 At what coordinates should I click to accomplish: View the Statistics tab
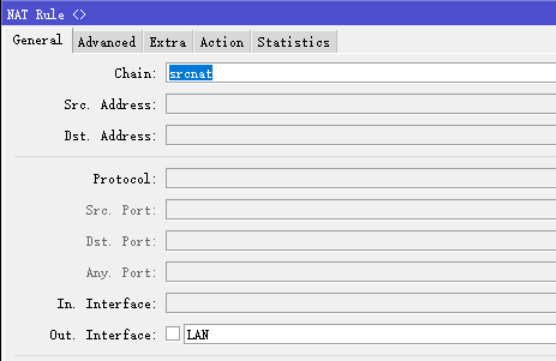[294, 42]
